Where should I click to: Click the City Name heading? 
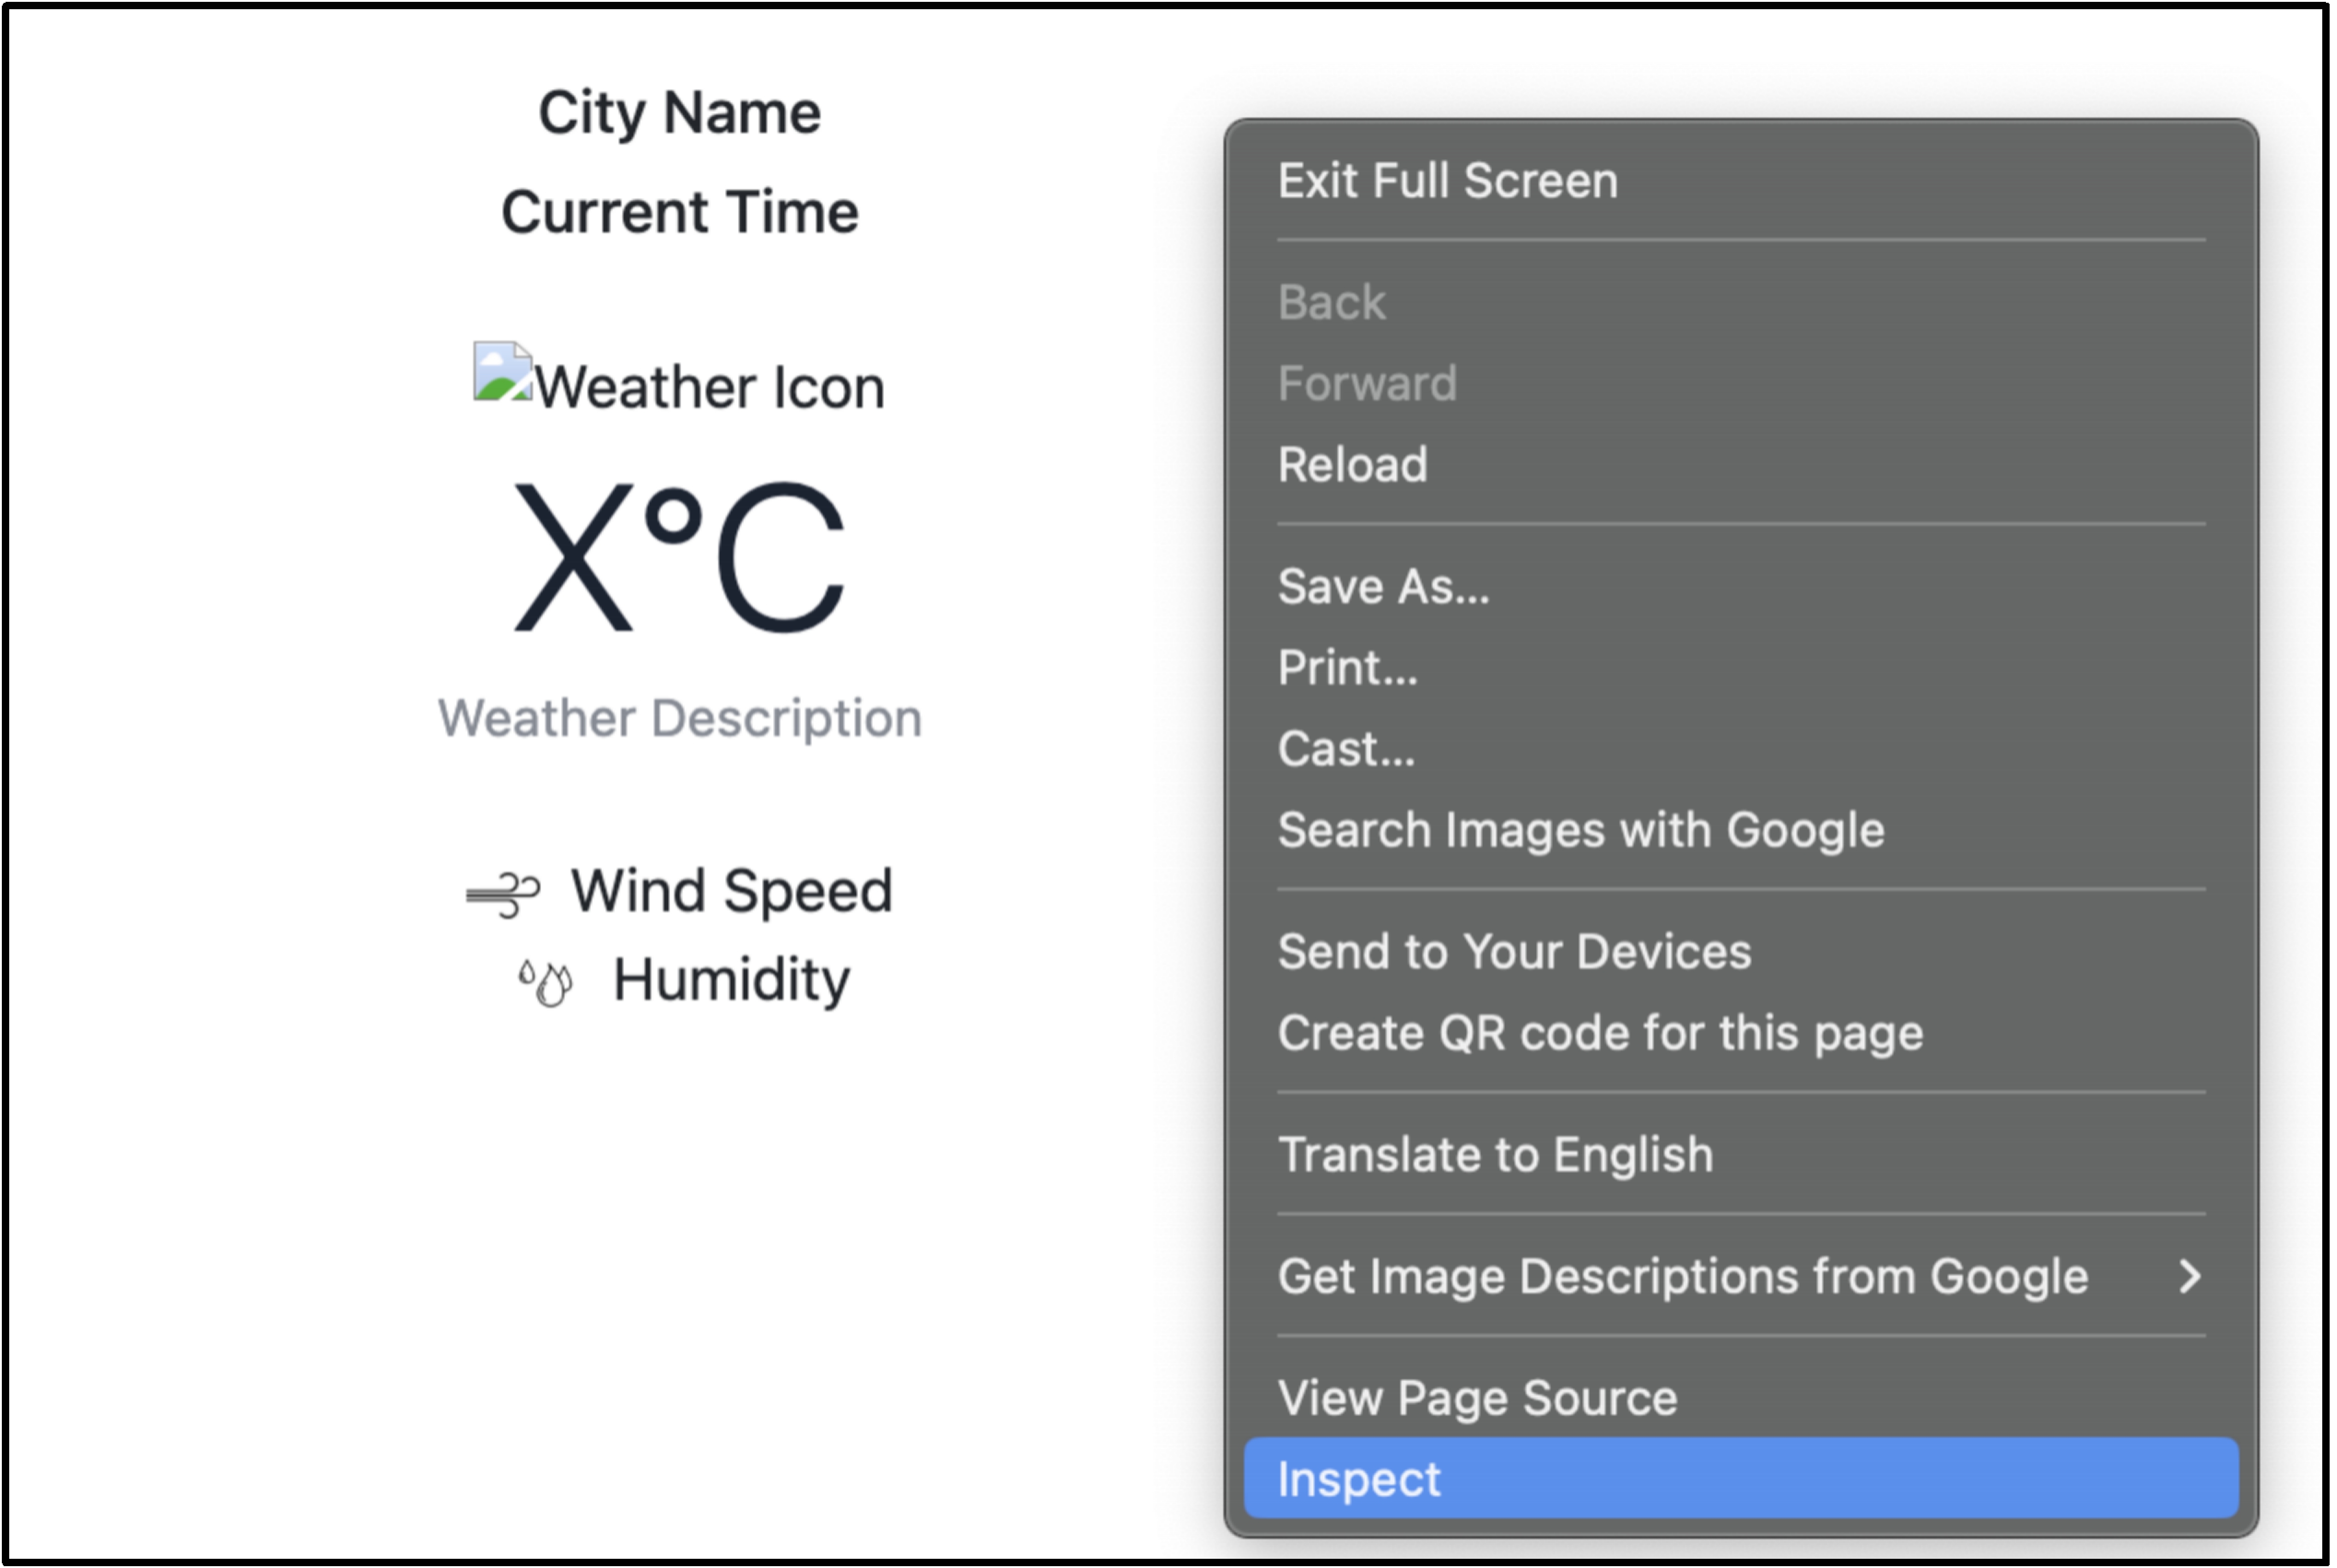(x=679, y=111)
